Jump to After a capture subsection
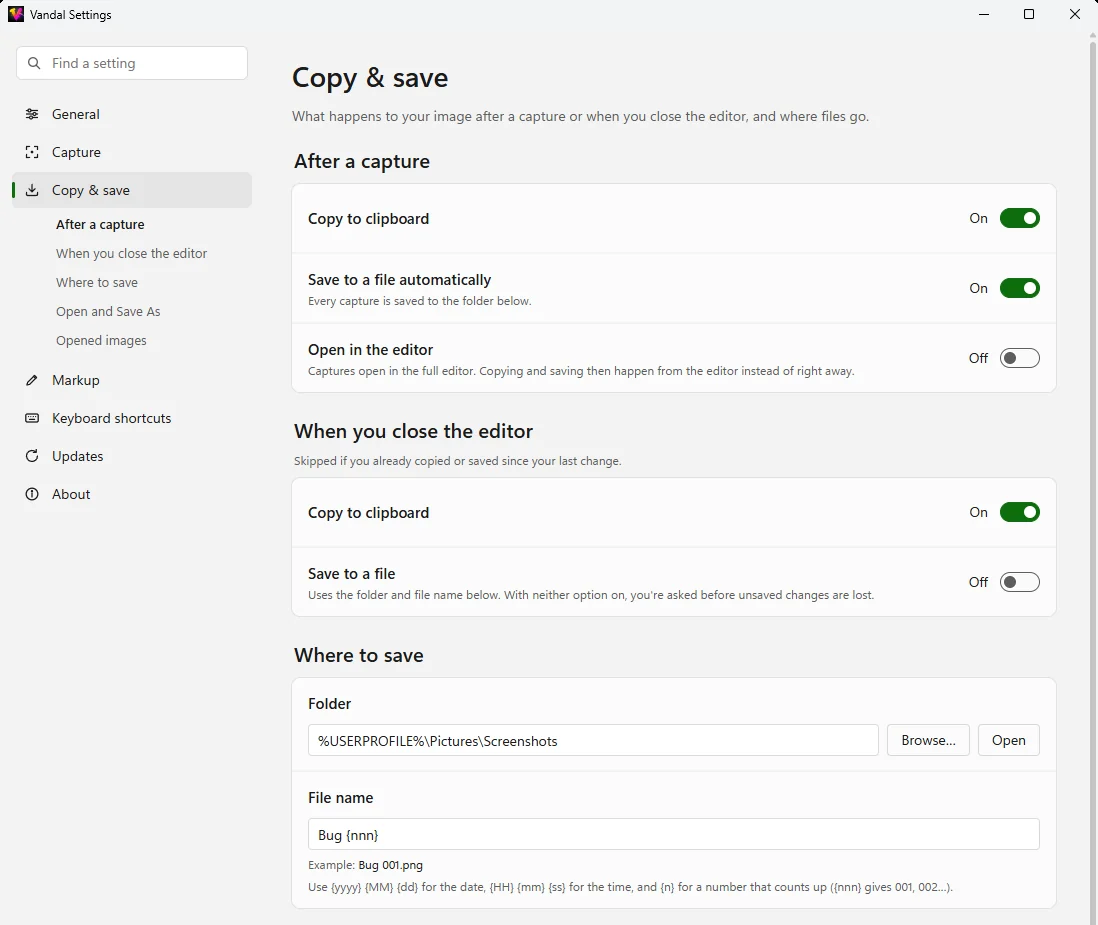This screenshot has width=1098, height=925. tap(100, 224)
